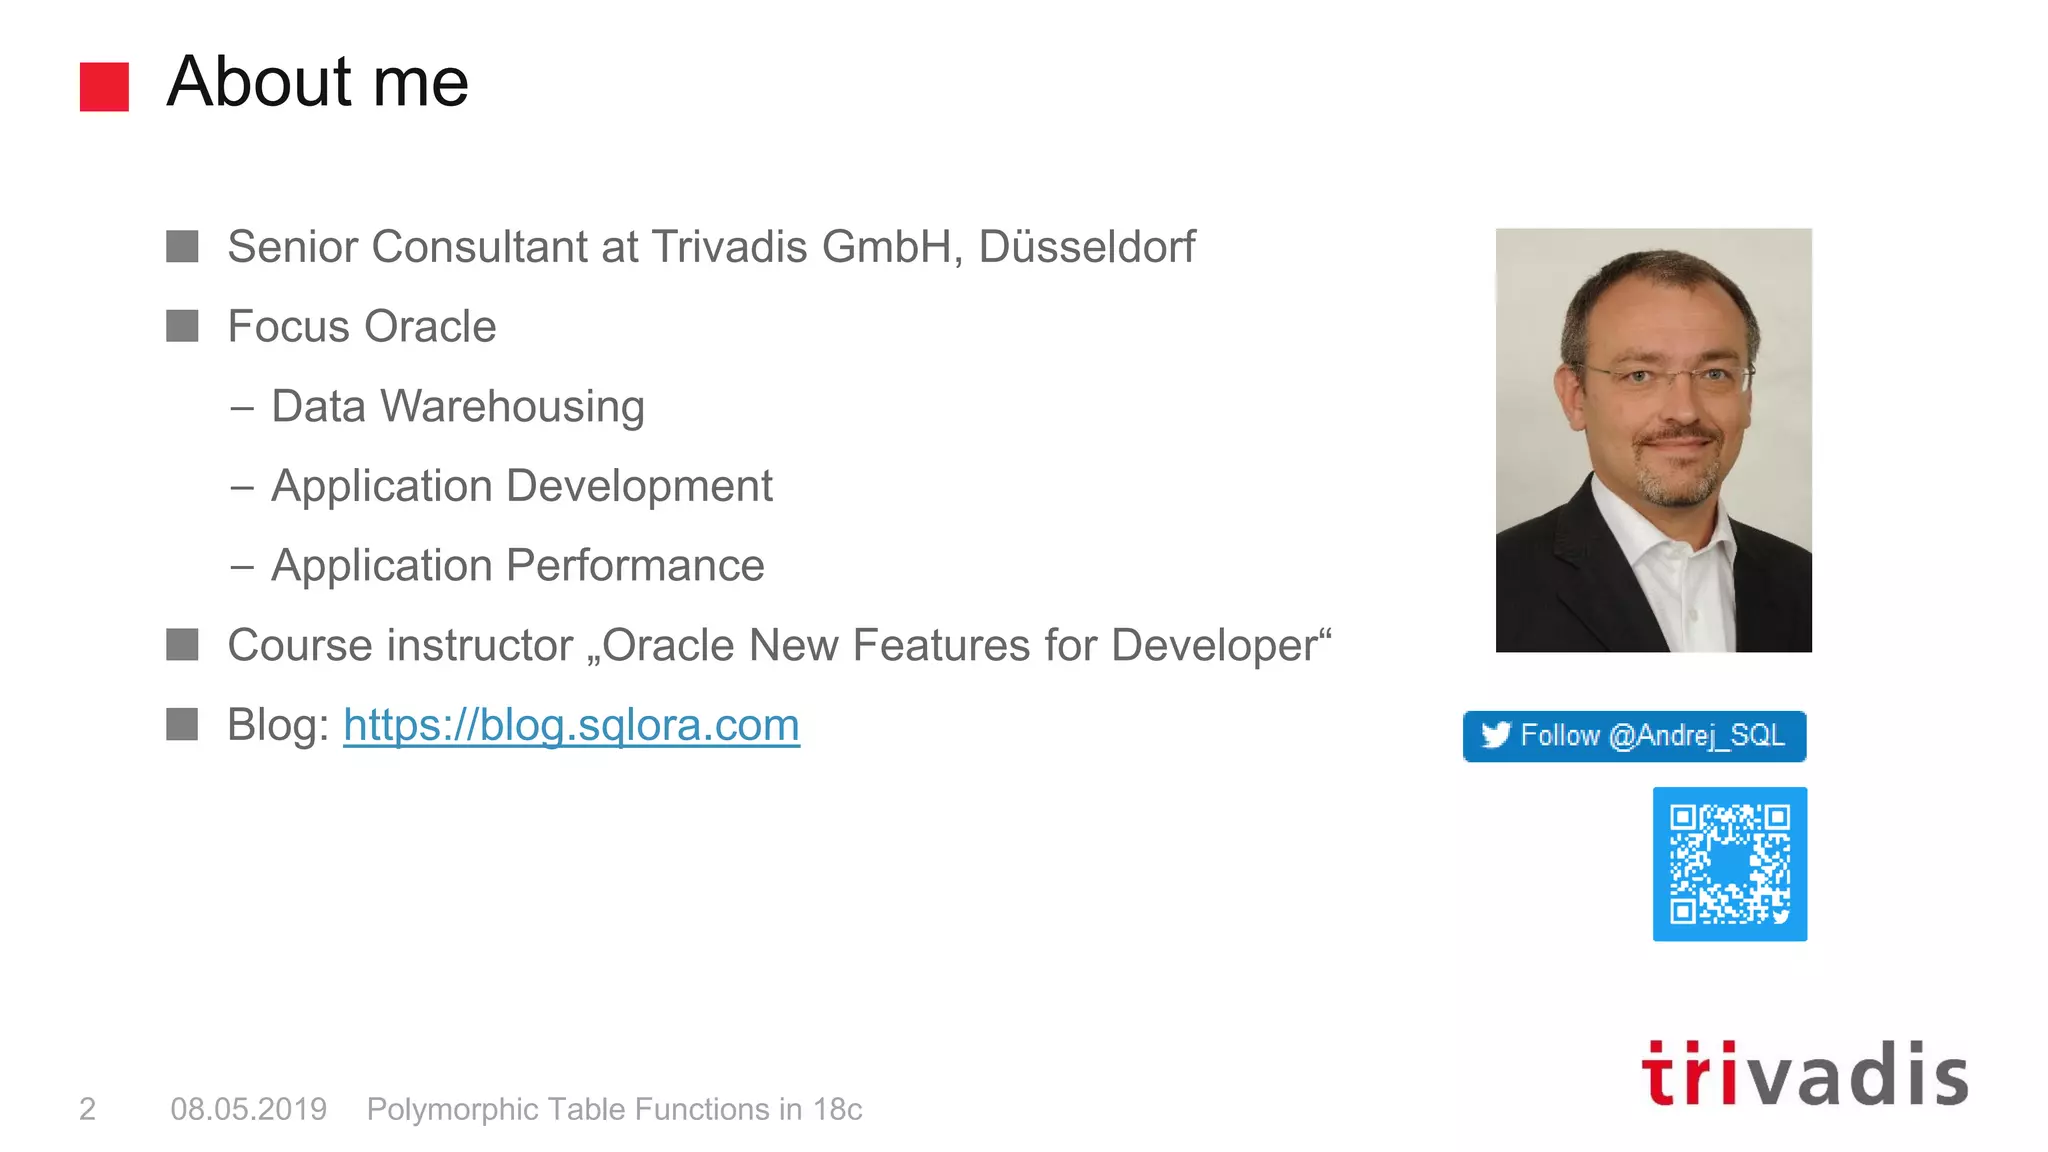
Task: Click the Polymorphic Table Functions footer text
Action: 614,1109
